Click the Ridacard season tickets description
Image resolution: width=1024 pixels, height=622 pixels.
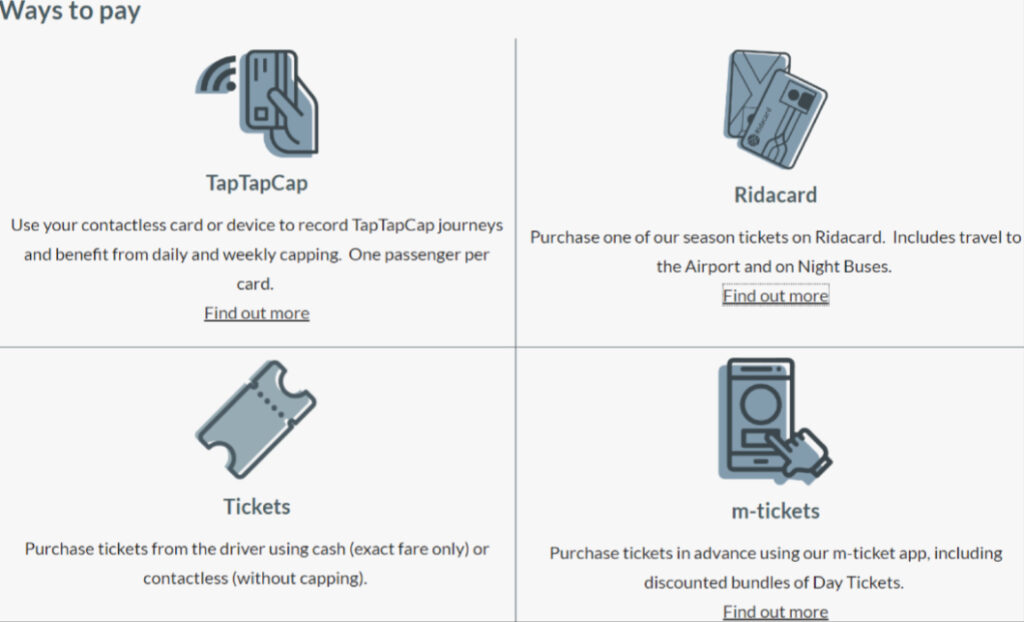pos(775,252)
